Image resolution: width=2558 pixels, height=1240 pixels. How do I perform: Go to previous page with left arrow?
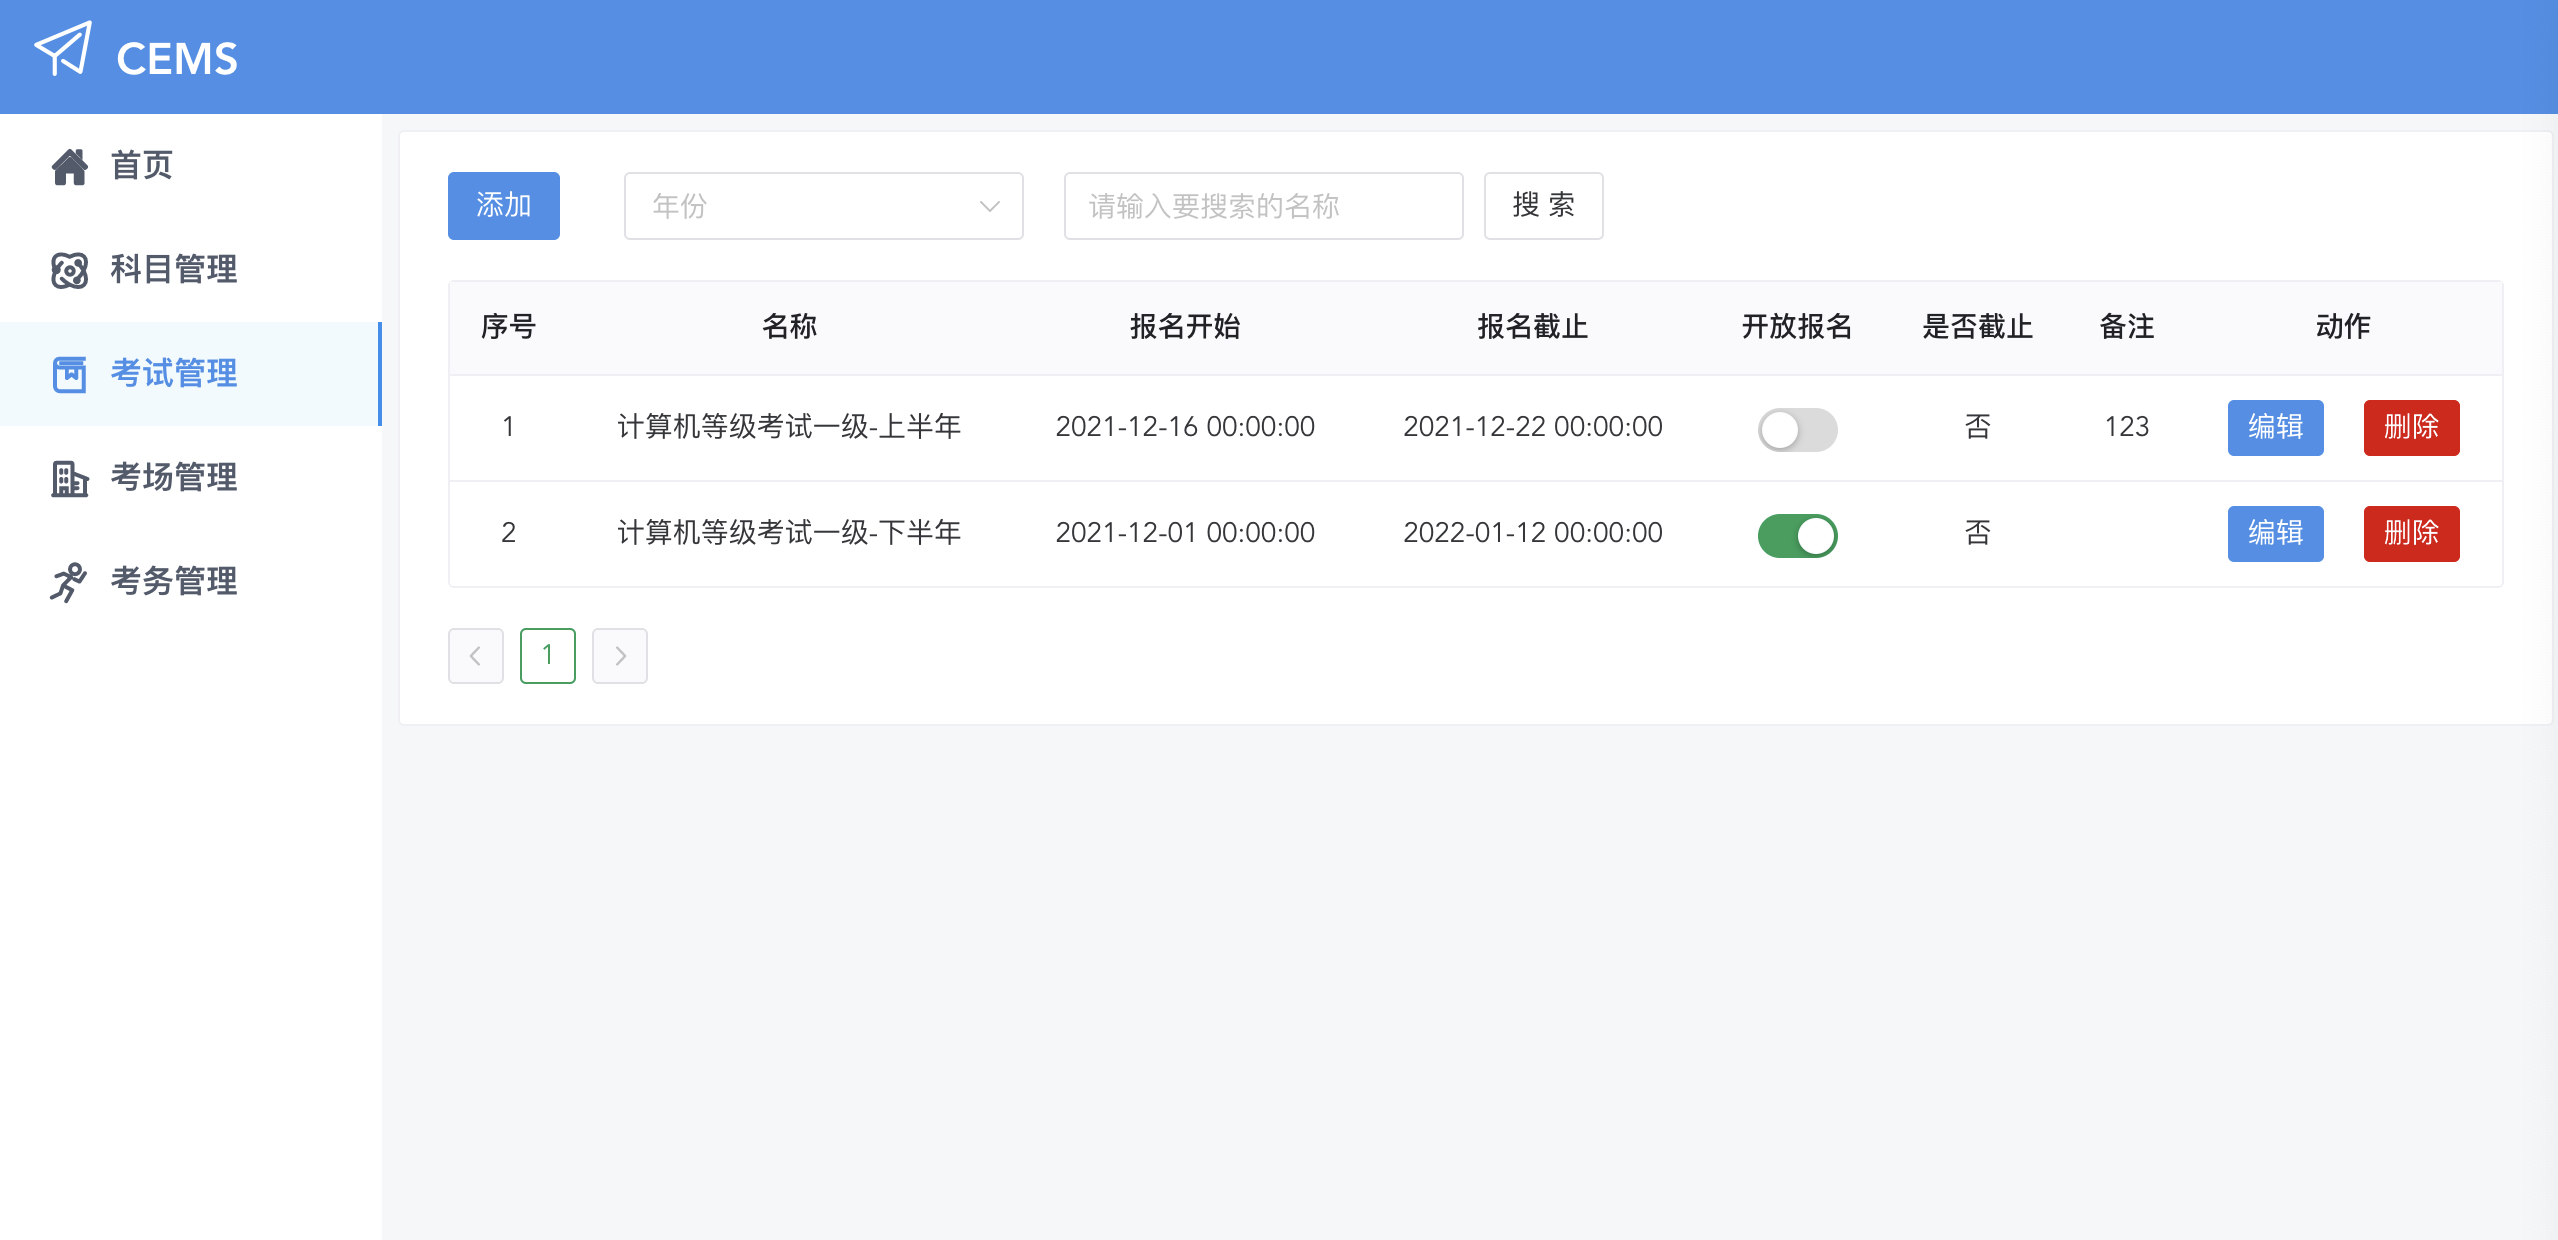point(476,655)
